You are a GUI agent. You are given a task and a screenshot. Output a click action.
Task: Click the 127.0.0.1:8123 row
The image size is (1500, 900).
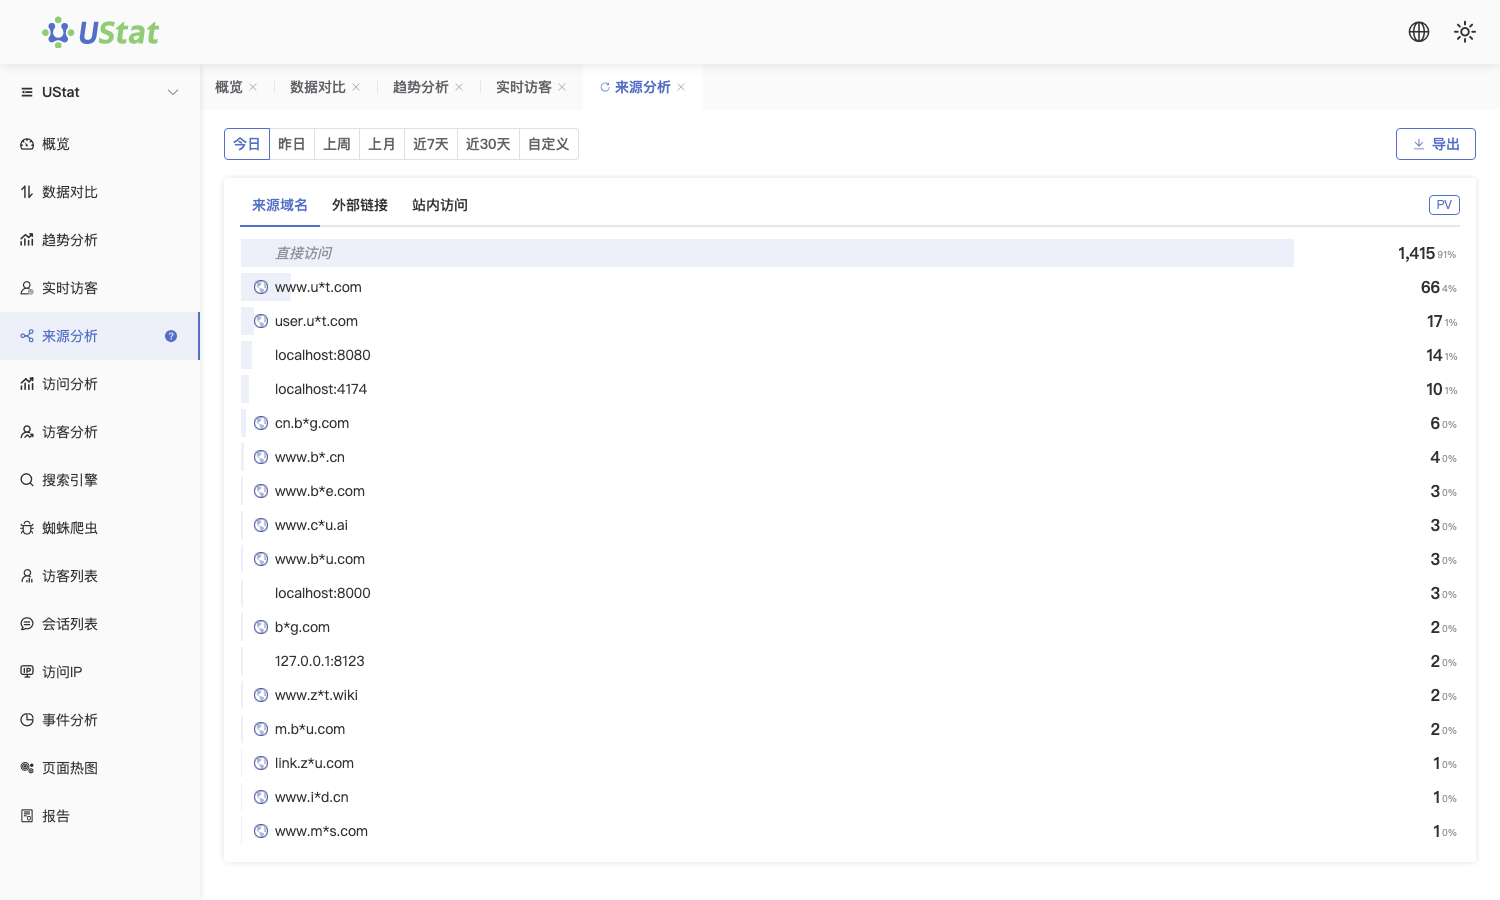(x=850, y=661)
